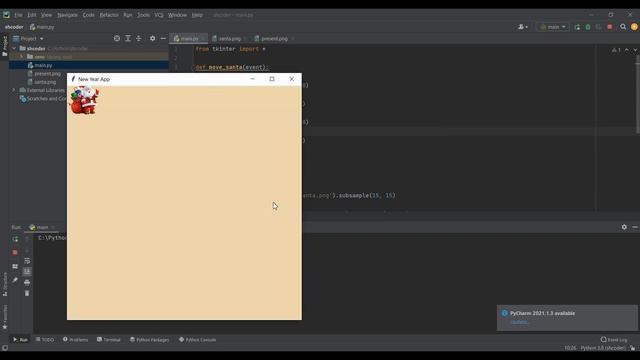Image resolution: width=640 pixels, height=360 pixels.
Task: Open the user account icon menu
Action: [523, 27]
